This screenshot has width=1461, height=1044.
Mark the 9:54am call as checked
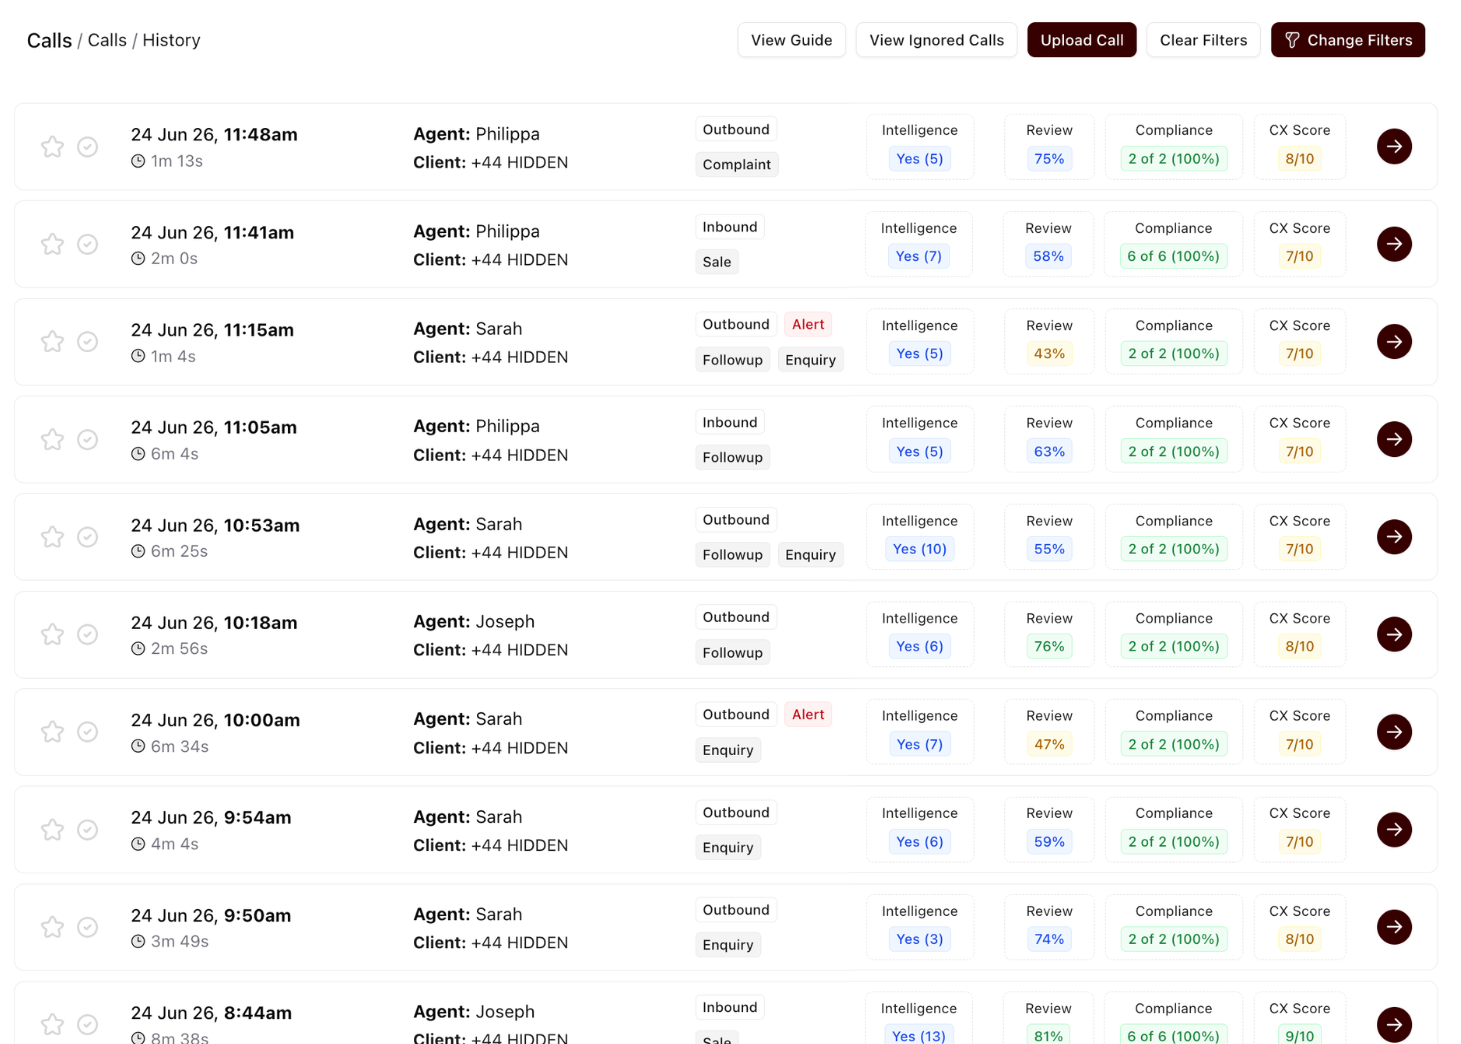pos(88,830)
